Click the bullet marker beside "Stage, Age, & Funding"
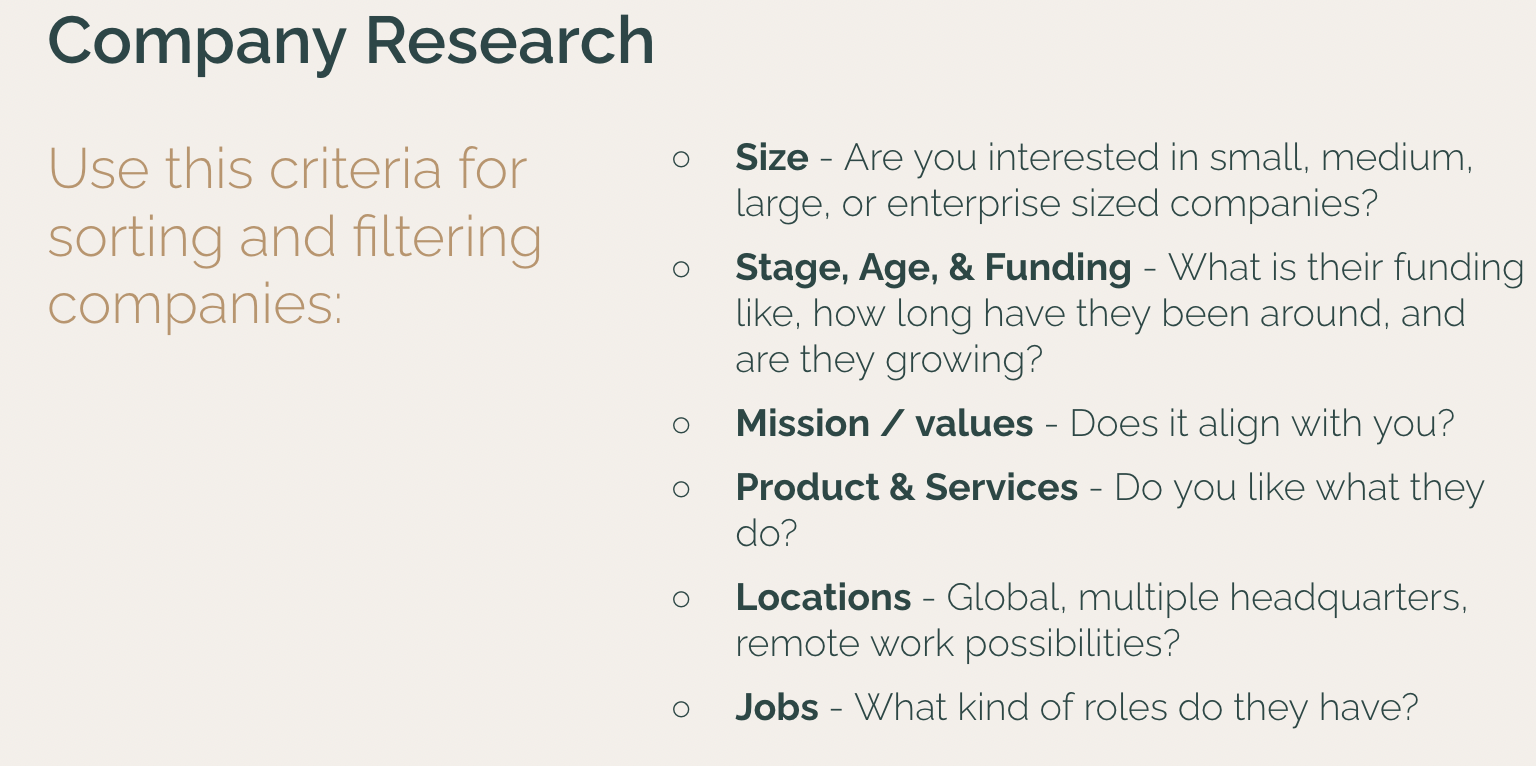Screen dimensions: 1536x766 pos(682,268)
